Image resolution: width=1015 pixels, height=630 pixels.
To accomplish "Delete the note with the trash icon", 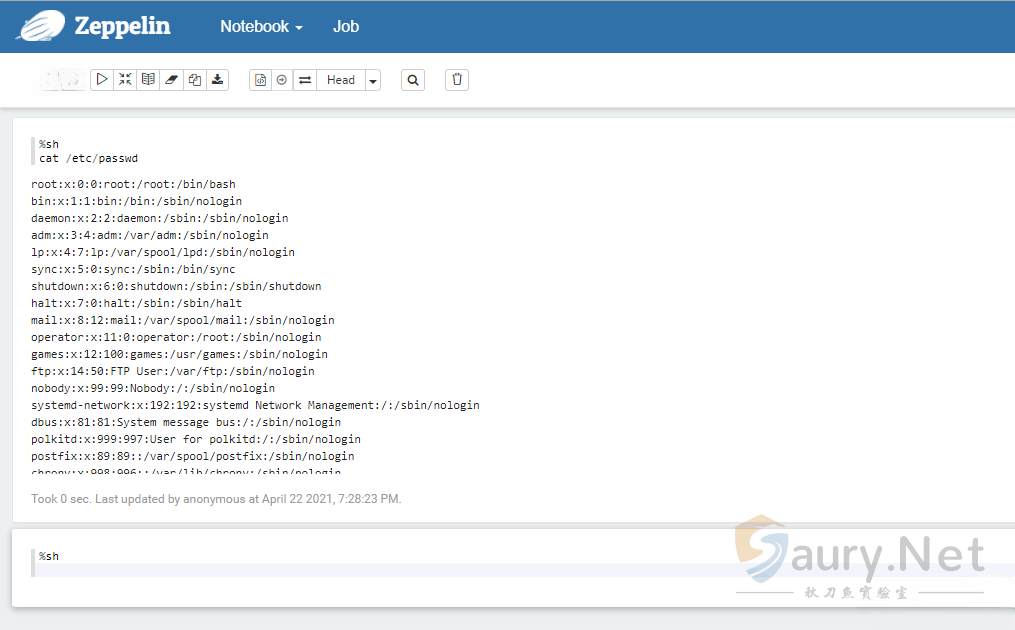I will (x=457, y=80).
